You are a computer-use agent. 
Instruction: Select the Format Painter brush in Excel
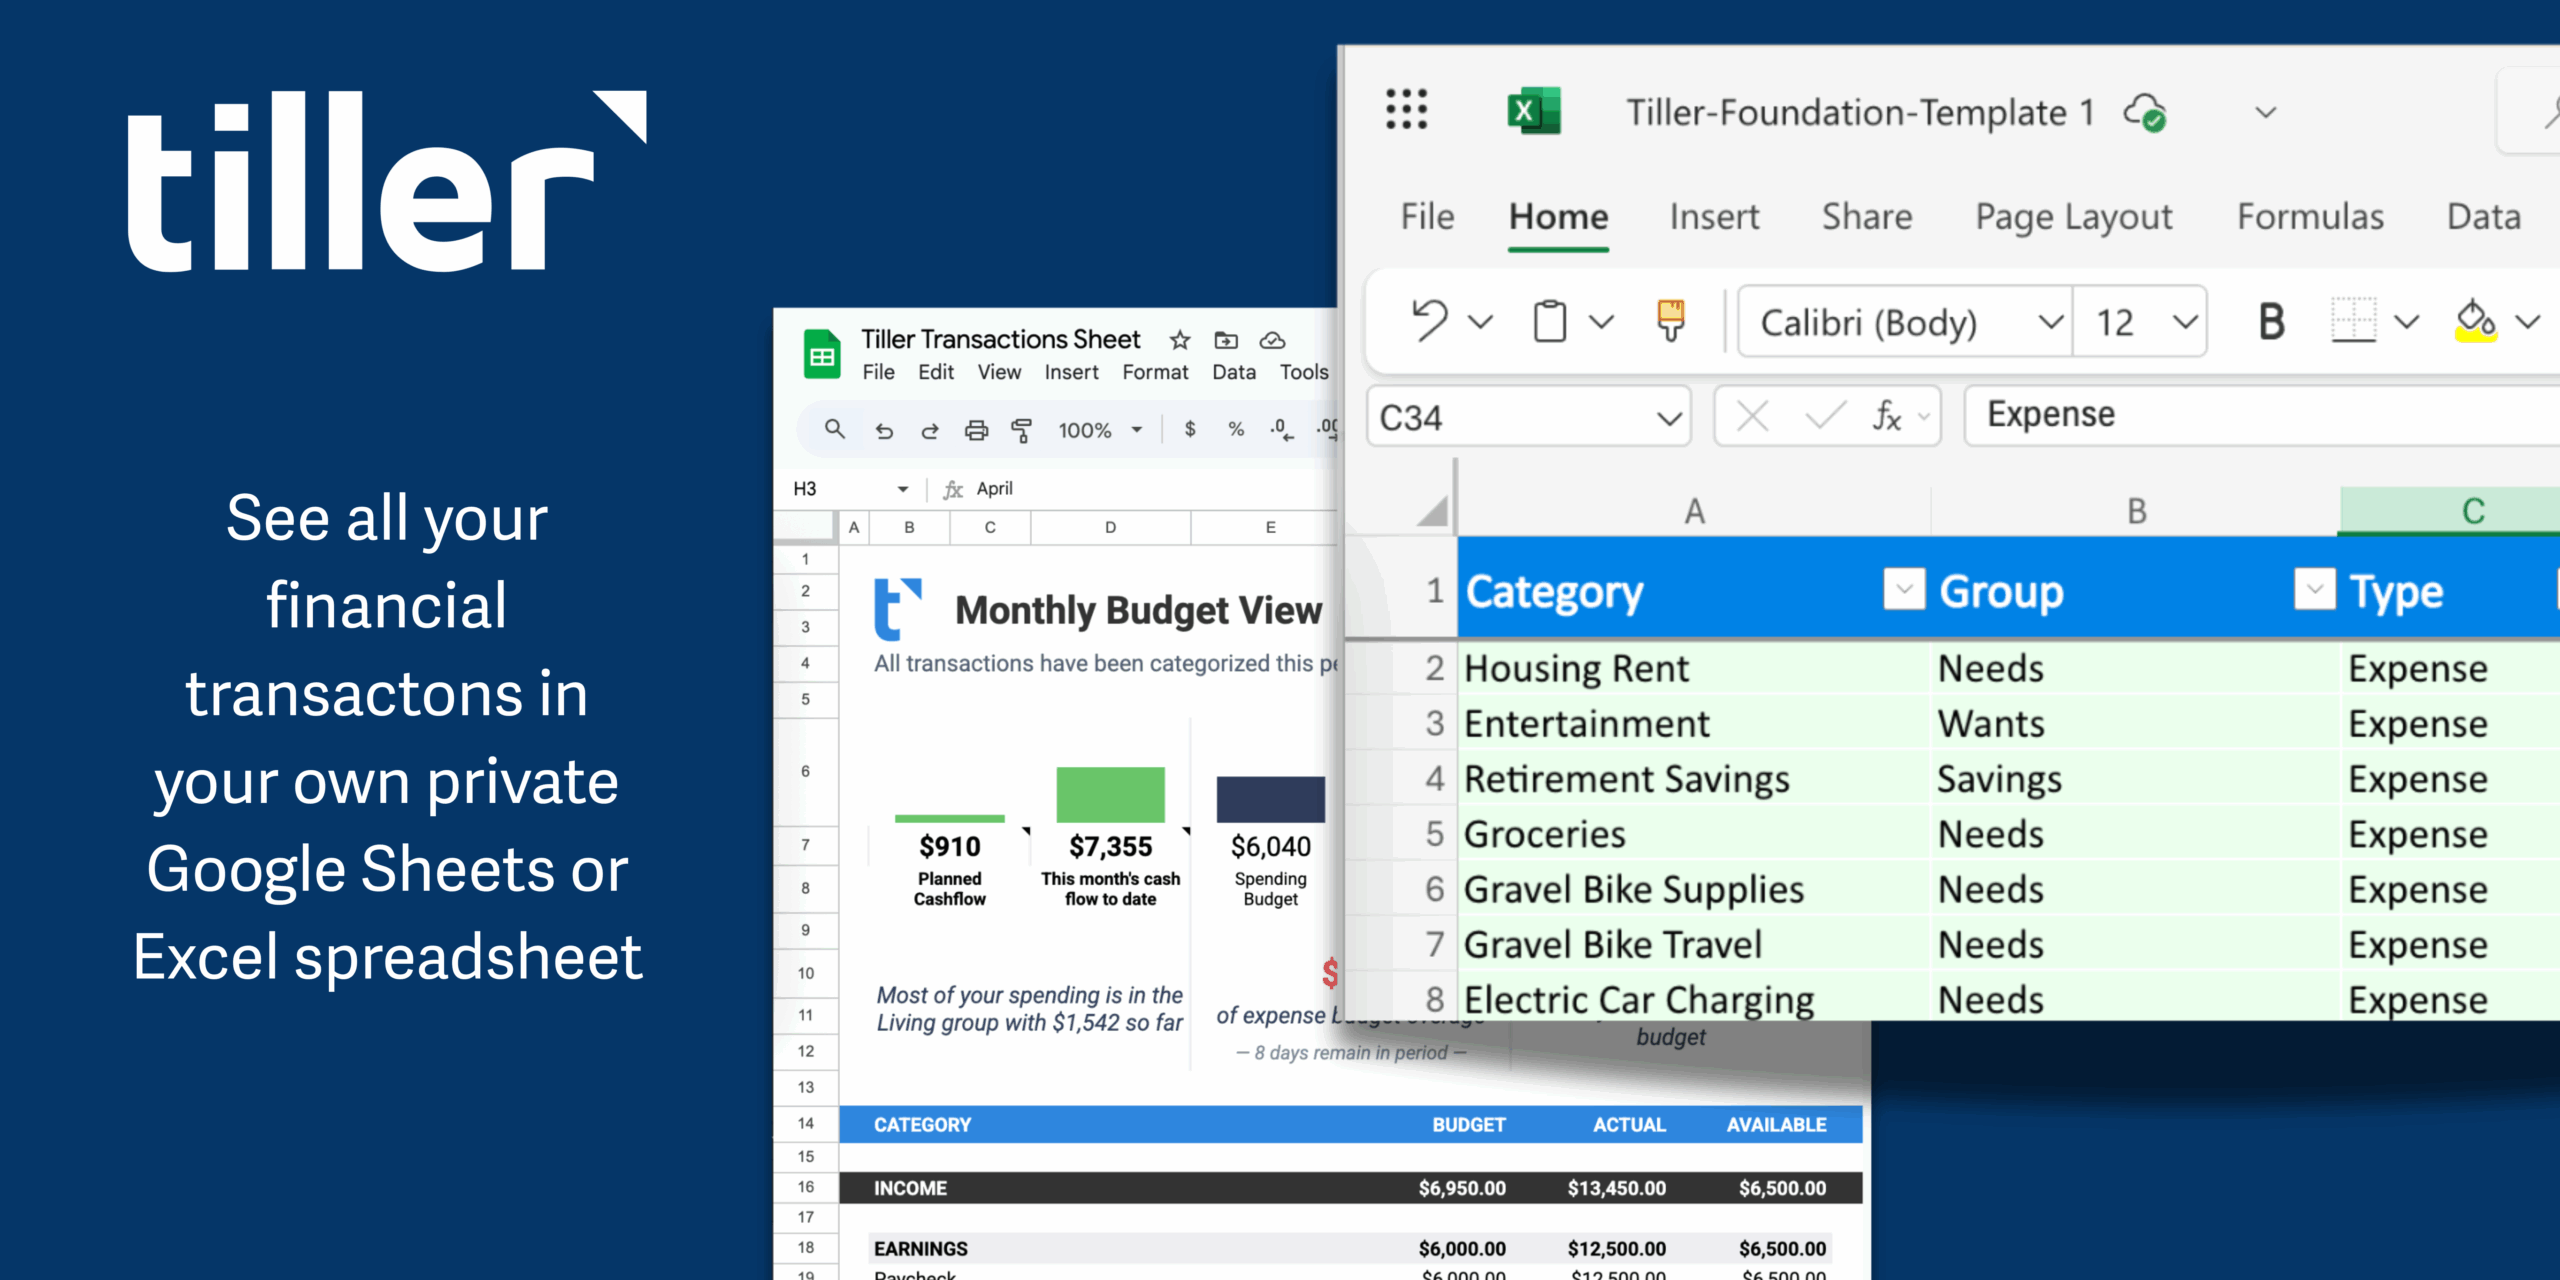tap(1671, 321)
